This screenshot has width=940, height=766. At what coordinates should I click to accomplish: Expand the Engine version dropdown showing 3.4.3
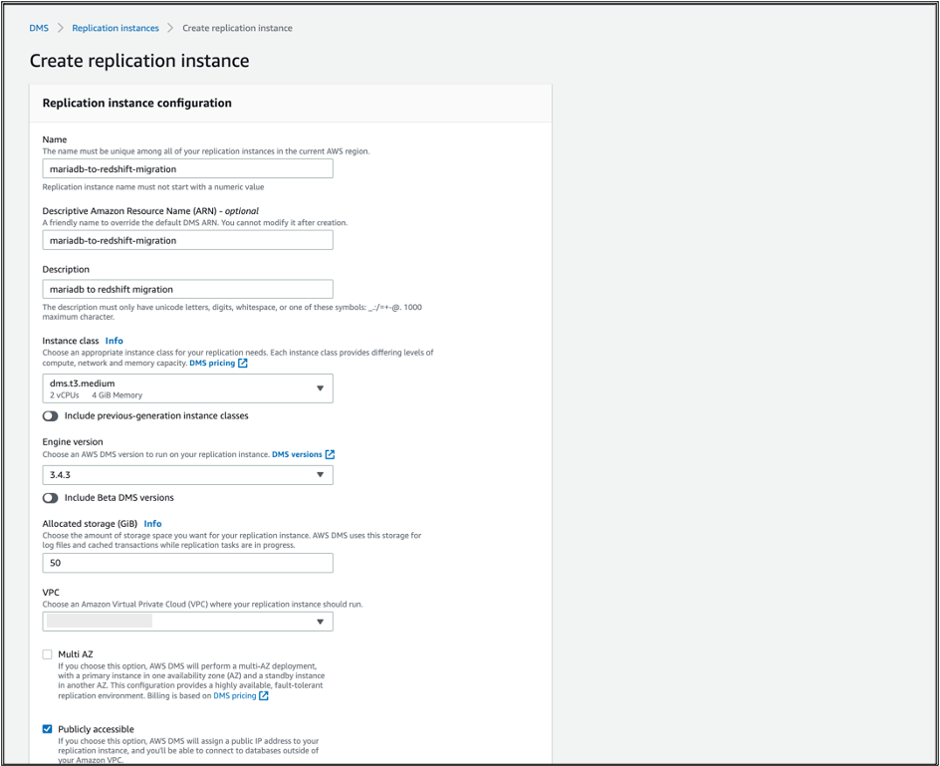(188, 474)
